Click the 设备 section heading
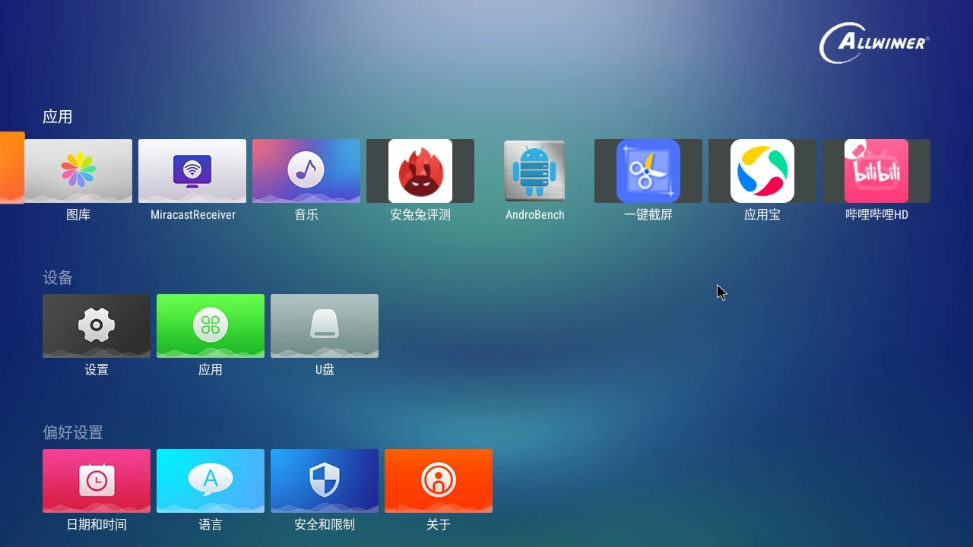The width and height of the screenshot is (973, 547). click(x=58, y=278)
